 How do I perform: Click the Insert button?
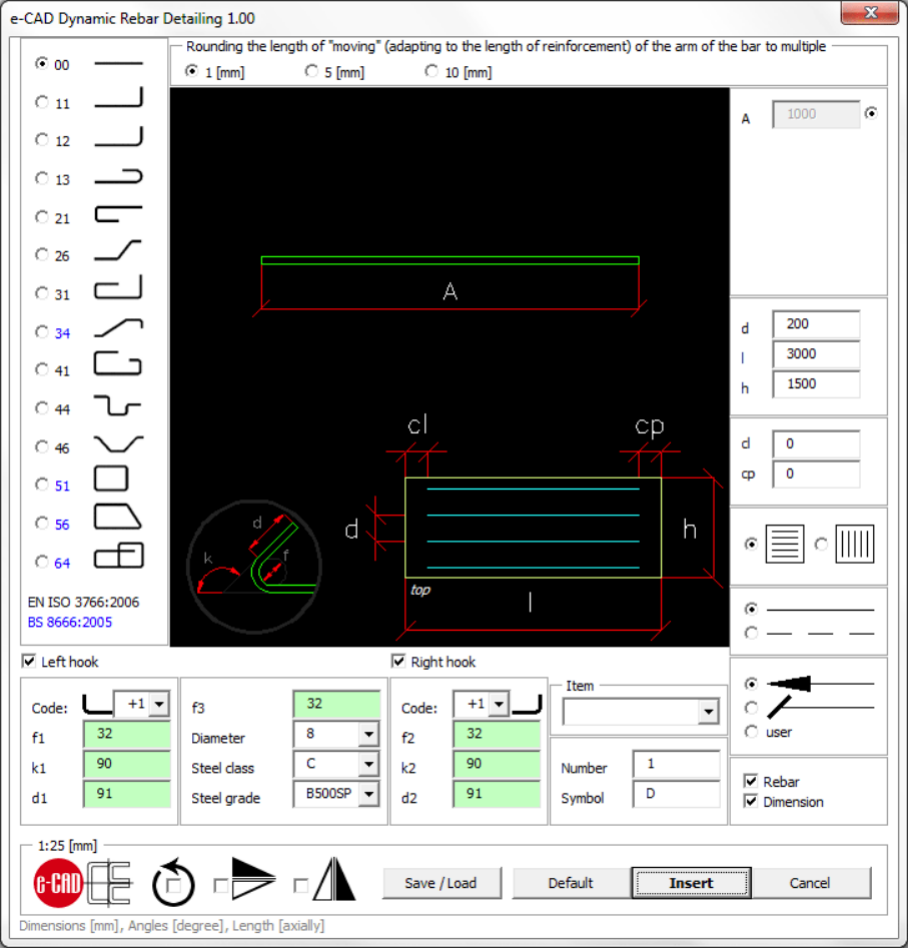(x=691, y=883)
